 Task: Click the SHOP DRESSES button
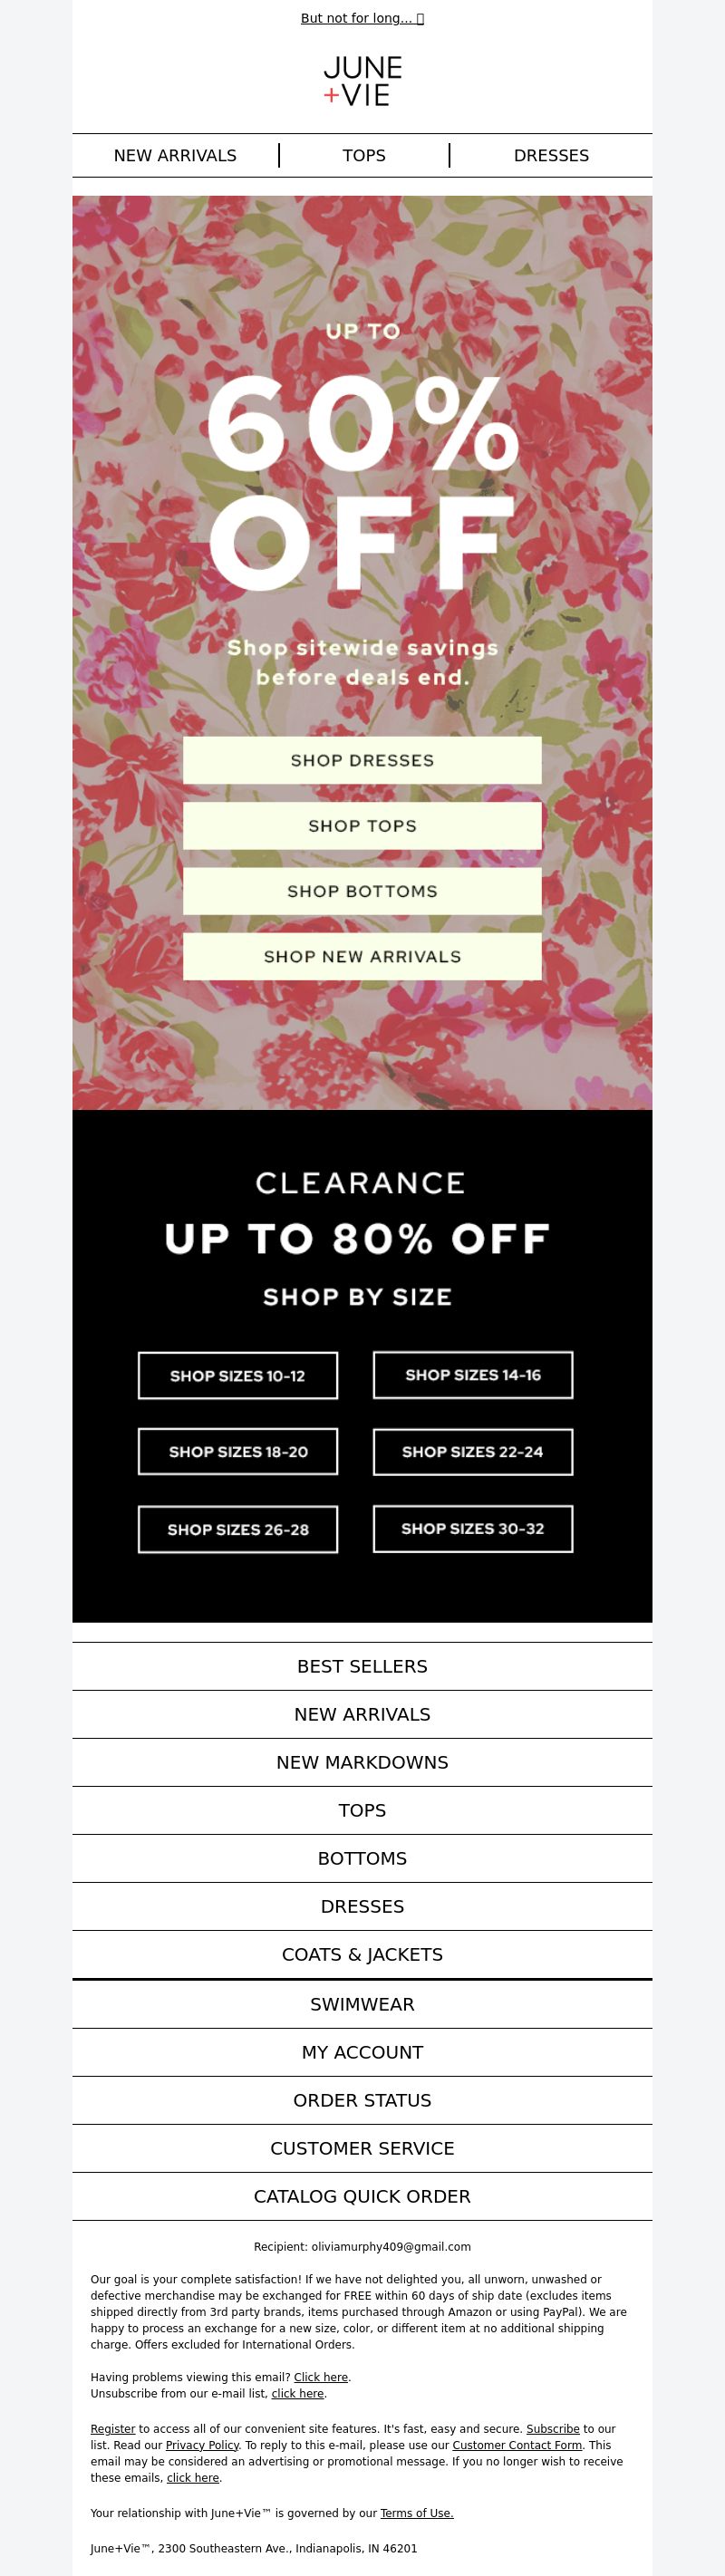[362, 760]
